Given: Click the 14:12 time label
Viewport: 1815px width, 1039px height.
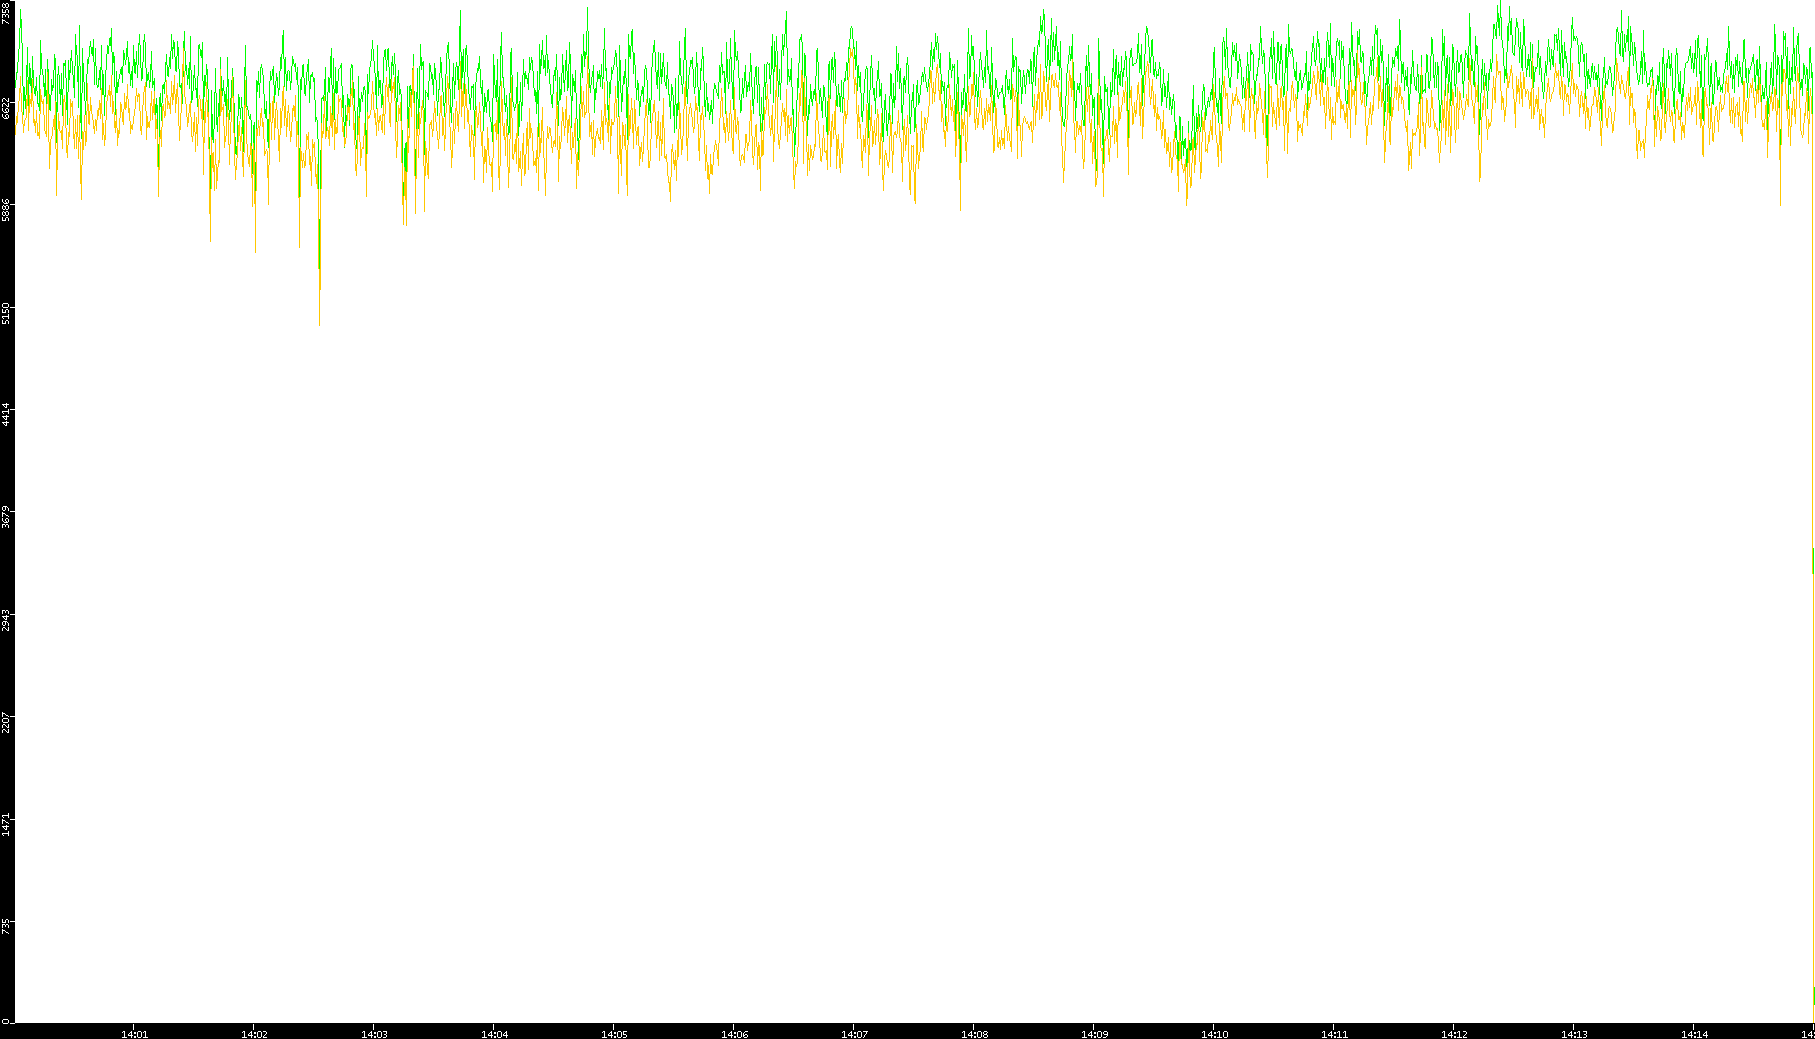Looking at the screenshot, I should click(x=1454, y=1034).
